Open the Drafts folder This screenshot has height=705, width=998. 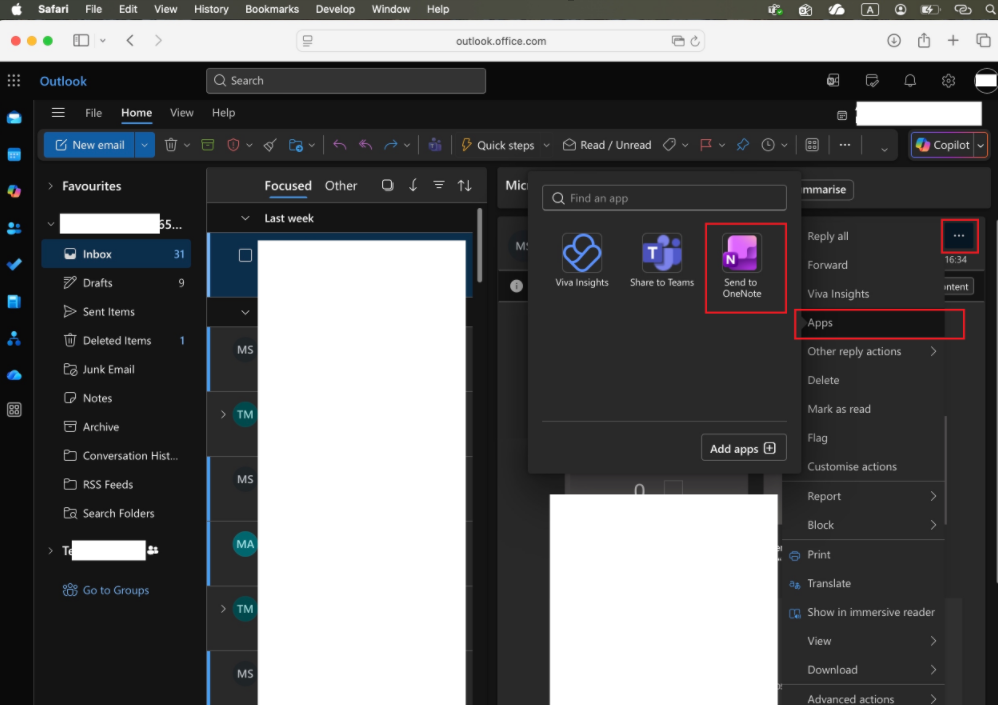tap(116, 283)
